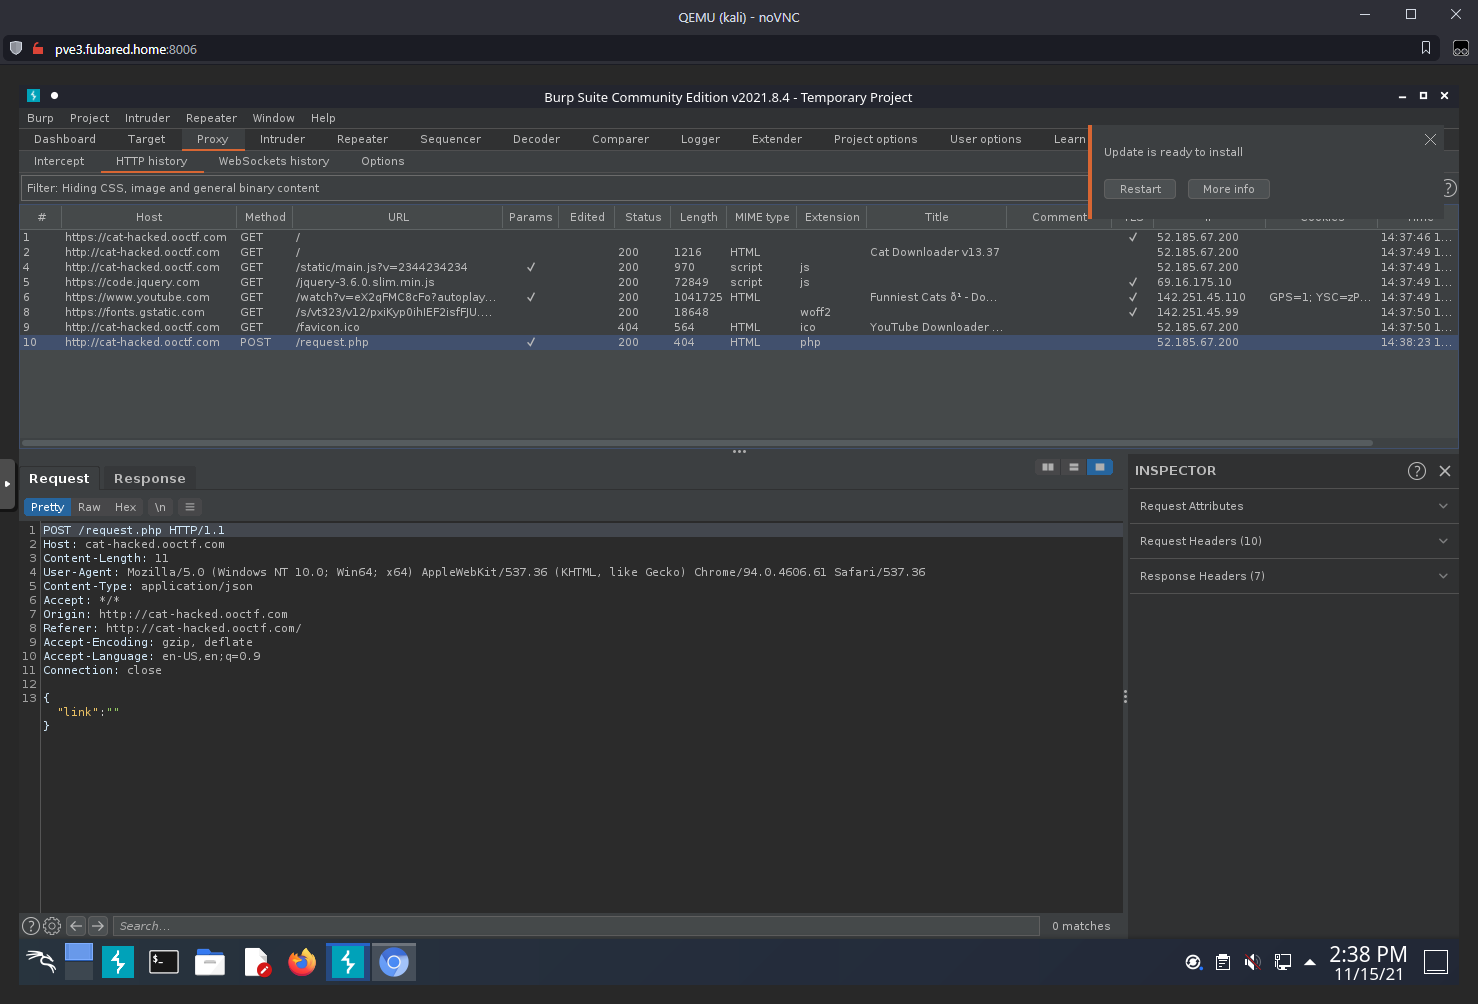Select the /static/main.js request row
Screen dimensions: 1478x1004
pos(738,267)
